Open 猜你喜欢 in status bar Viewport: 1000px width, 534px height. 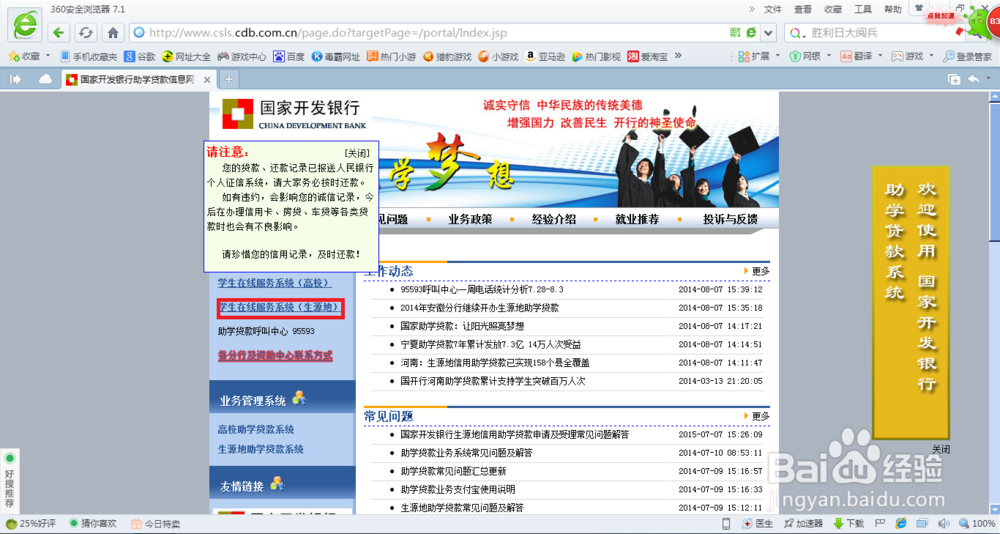coord(92,524)
